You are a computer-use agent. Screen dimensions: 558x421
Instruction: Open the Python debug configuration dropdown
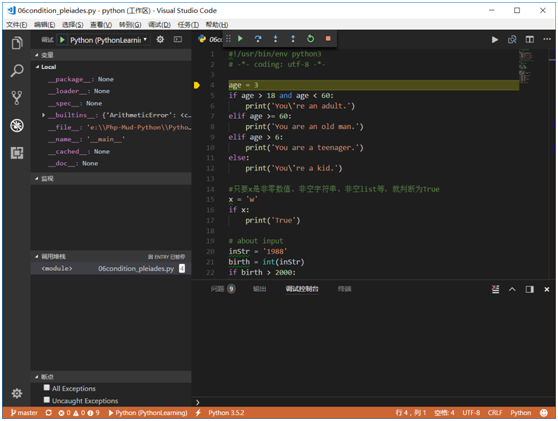pyautogui.click(x=109, y=40)
